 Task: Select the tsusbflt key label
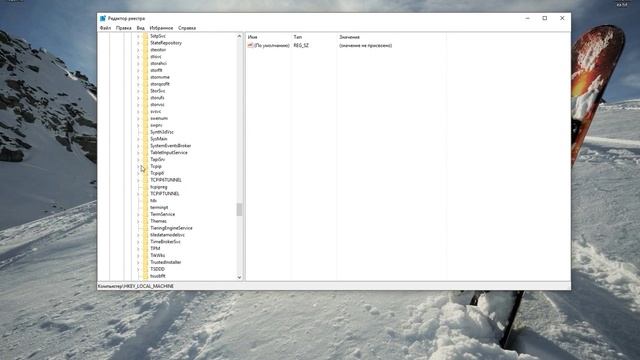(158, 276)
